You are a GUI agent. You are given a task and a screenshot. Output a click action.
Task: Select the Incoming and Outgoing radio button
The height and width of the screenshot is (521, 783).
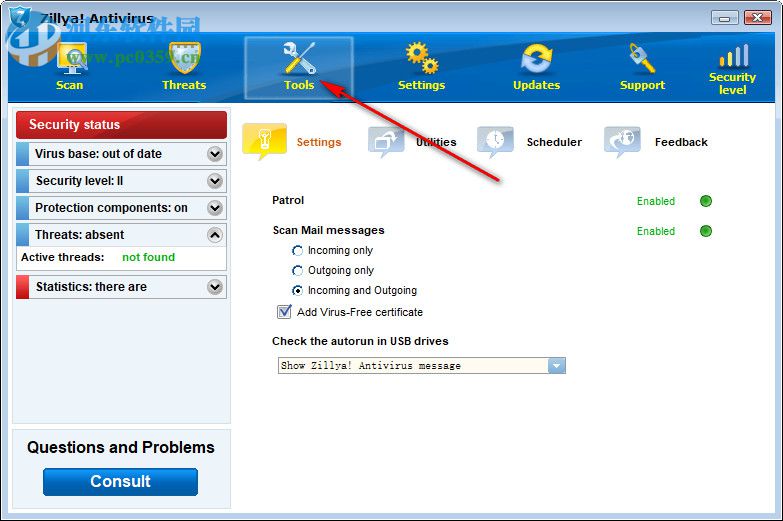[x=297, y=290]
